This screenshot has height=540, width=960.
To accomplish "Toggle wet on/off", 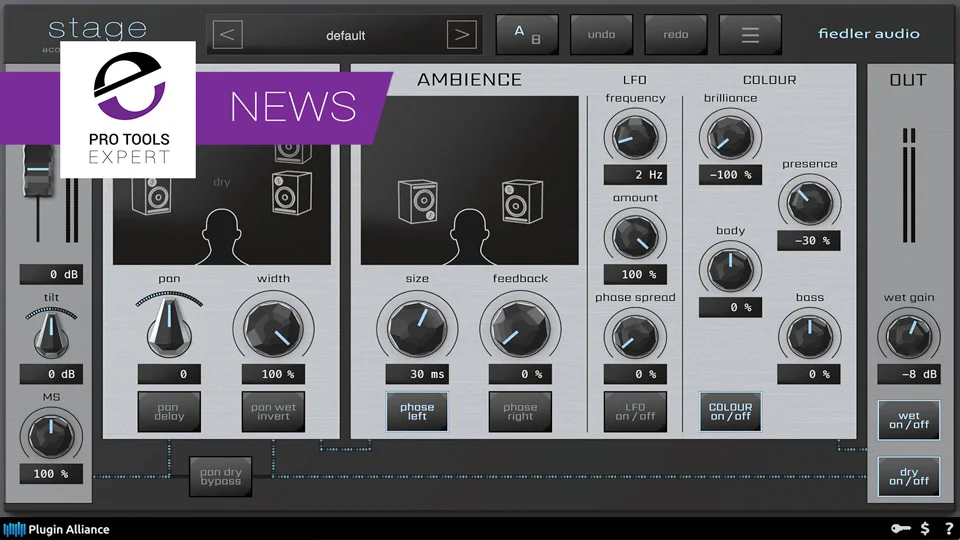I will (x=909, y=420).
